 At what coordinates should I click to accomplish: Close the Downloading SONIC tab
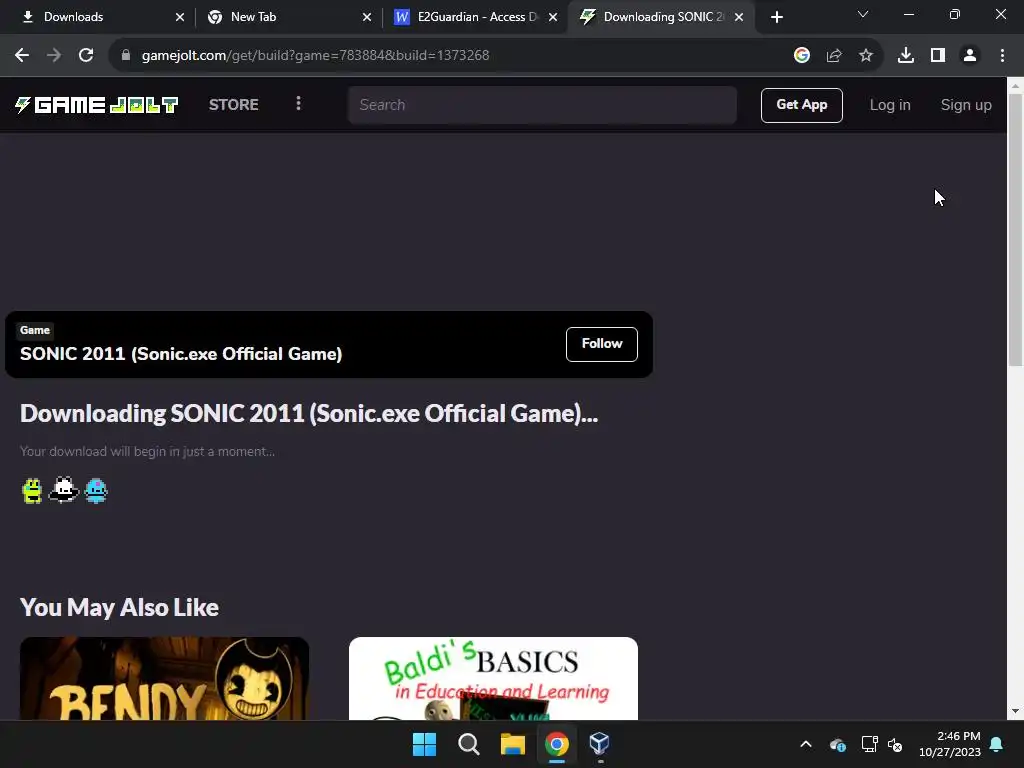(x=739, y=17)
